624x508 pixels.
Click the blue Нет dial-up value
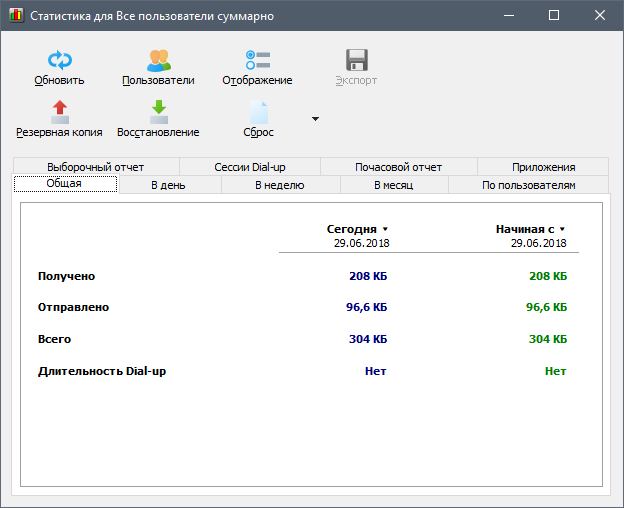(376, 371)
